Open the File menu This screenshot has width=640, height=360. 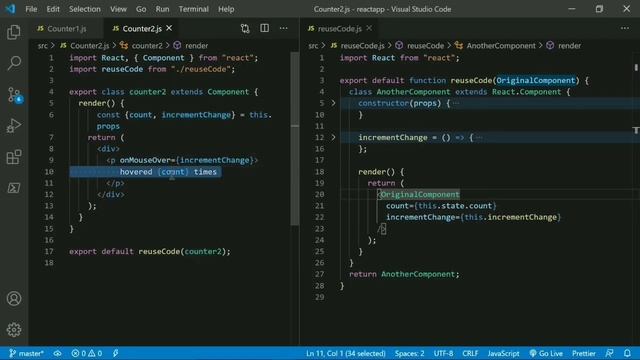click(x=31, y=9)
